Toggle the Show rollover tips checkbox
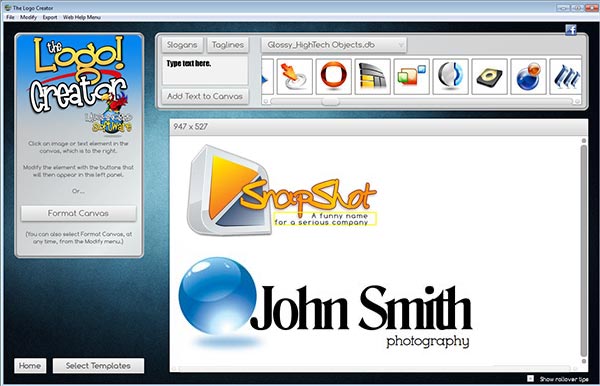600x386 pixels. point(530,378)
